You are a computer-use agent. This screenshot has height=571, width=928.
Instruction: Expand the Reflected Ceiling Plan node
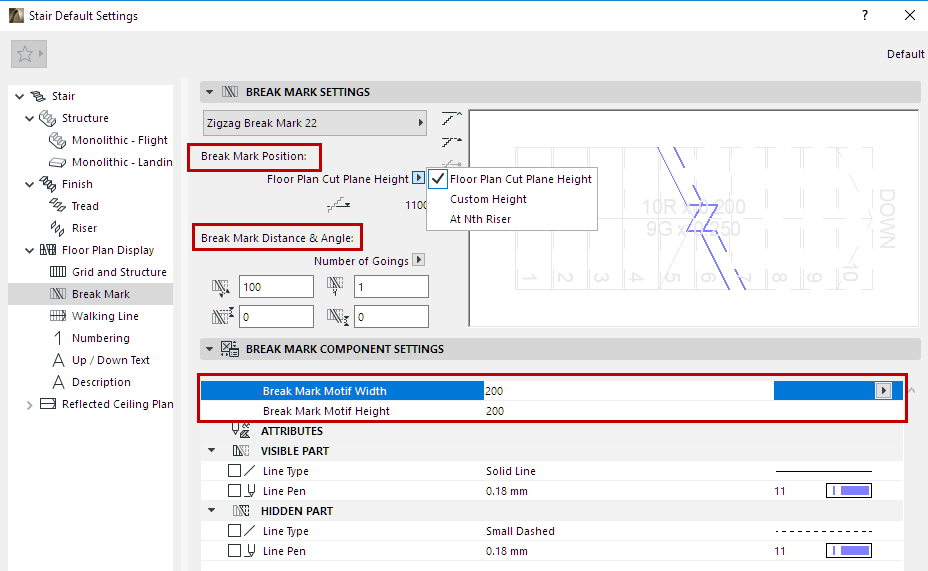coord(30,405)
